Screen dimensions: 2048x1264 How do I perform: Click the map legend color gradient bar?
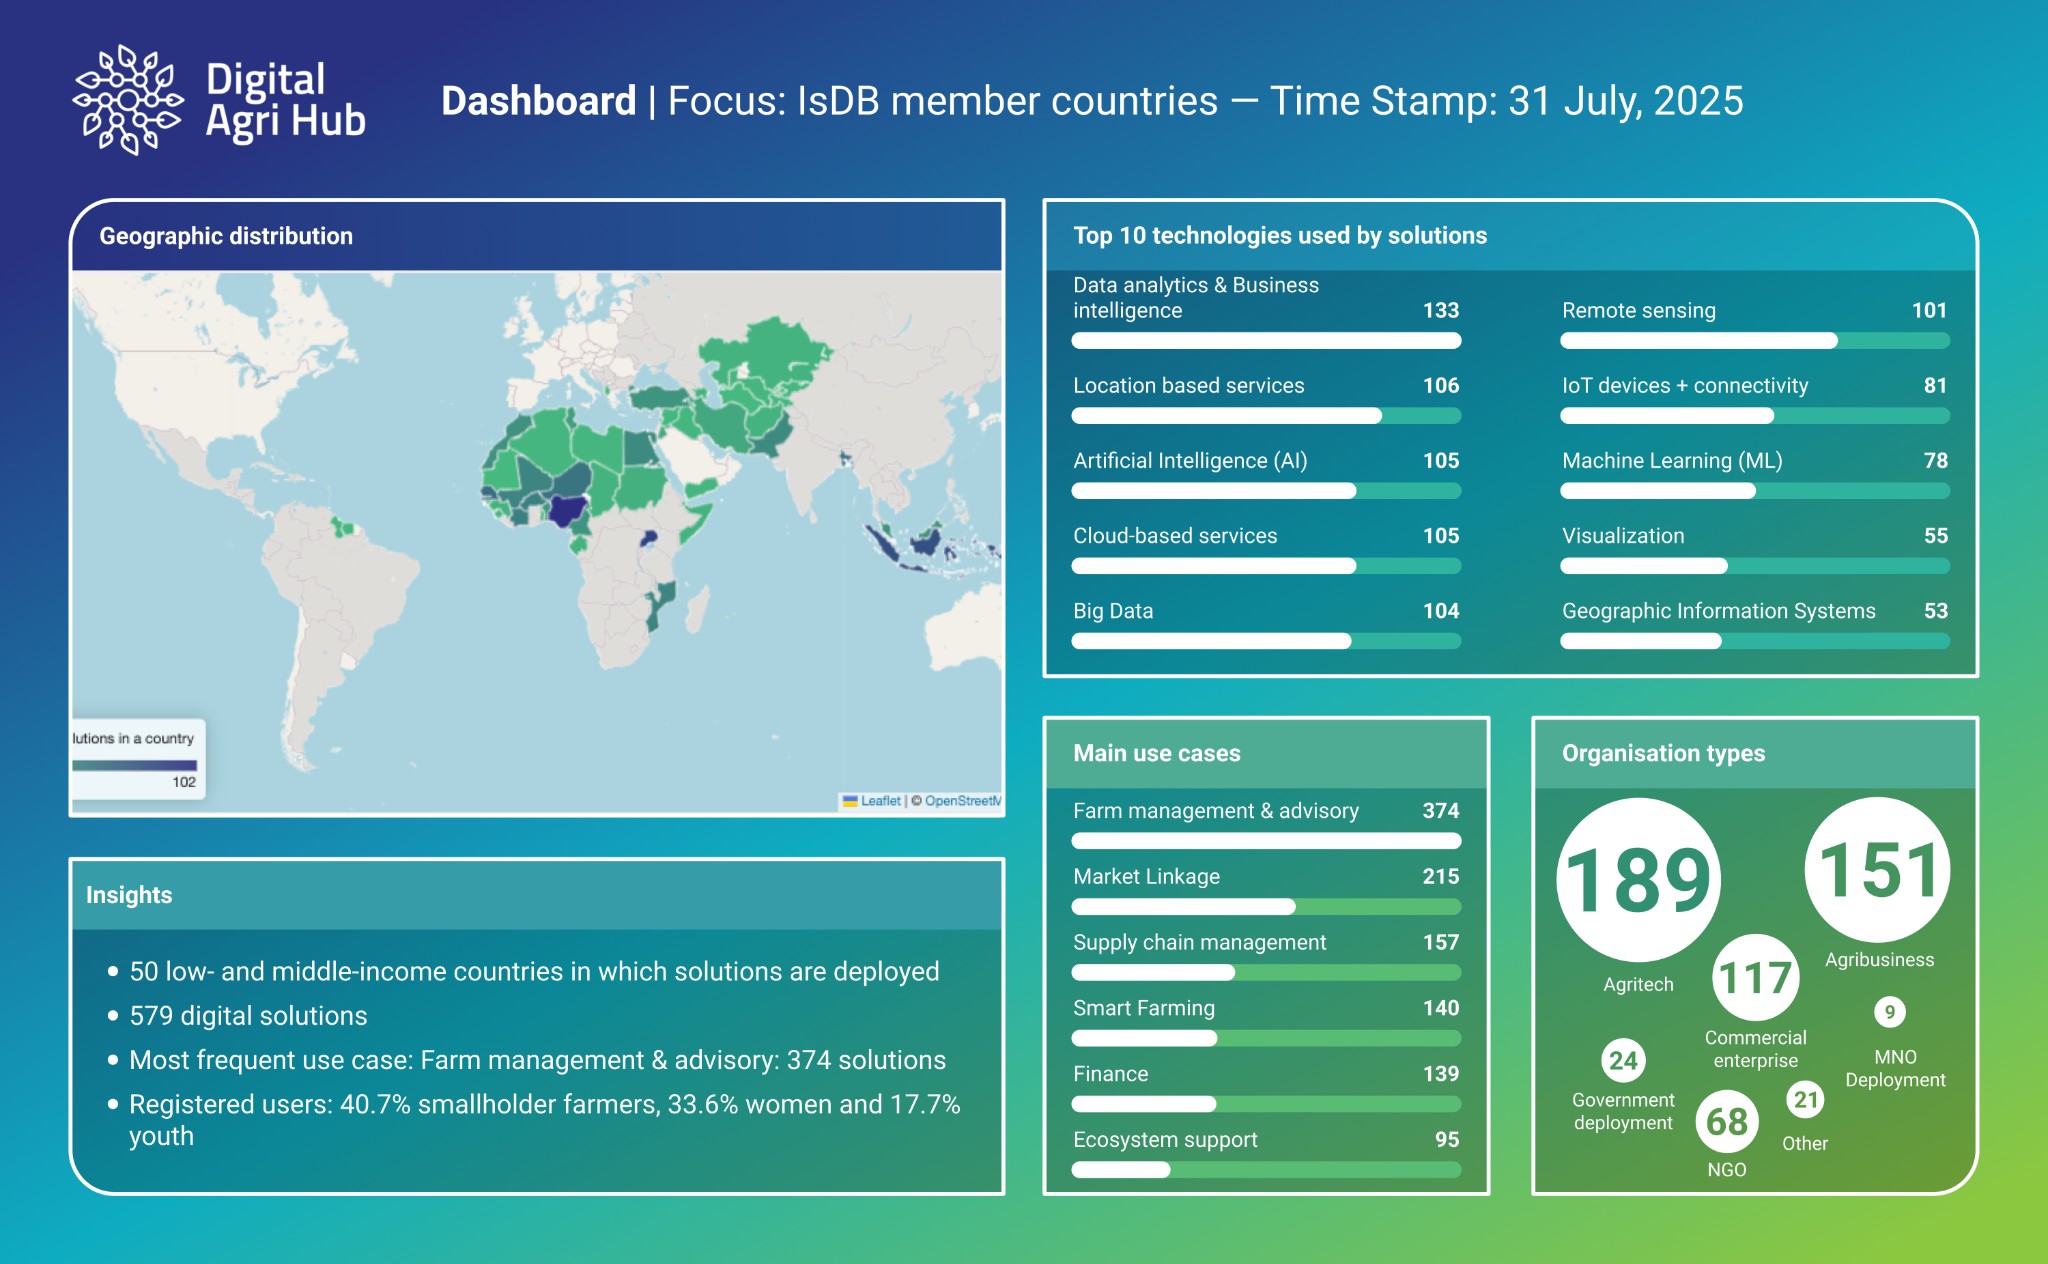click(x=134, y=765)
